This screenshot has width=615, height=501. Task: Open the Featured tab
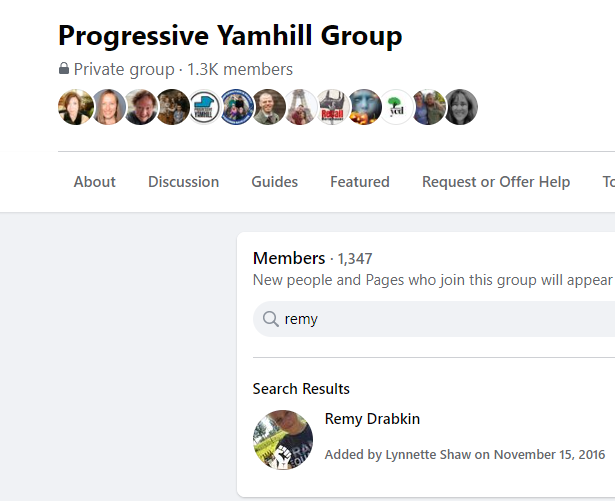(360, 182)
